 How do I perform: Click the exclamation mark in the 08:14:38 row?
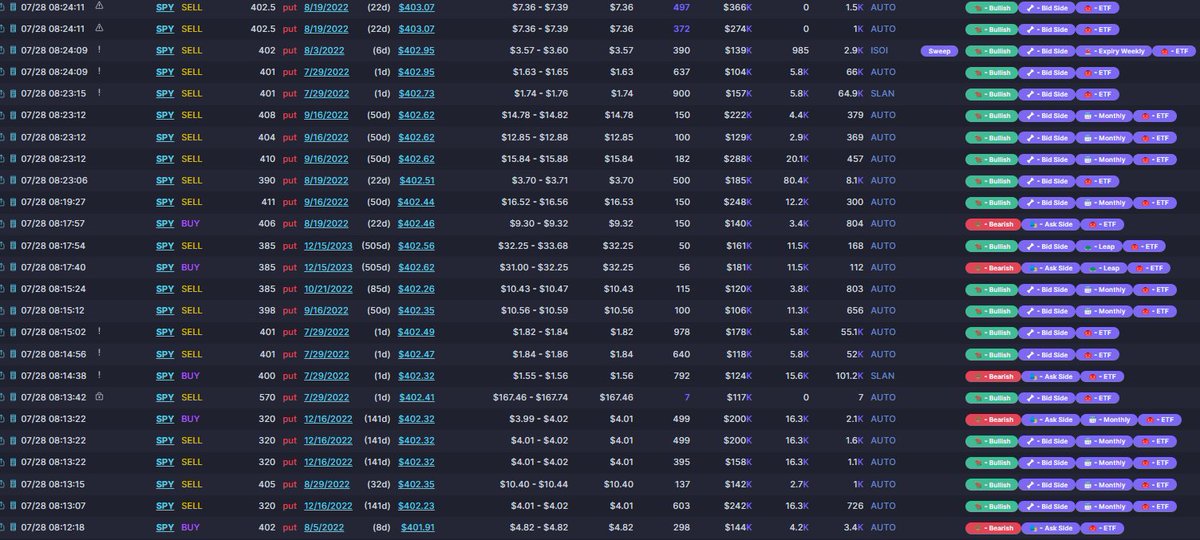(x=99, y=376)
